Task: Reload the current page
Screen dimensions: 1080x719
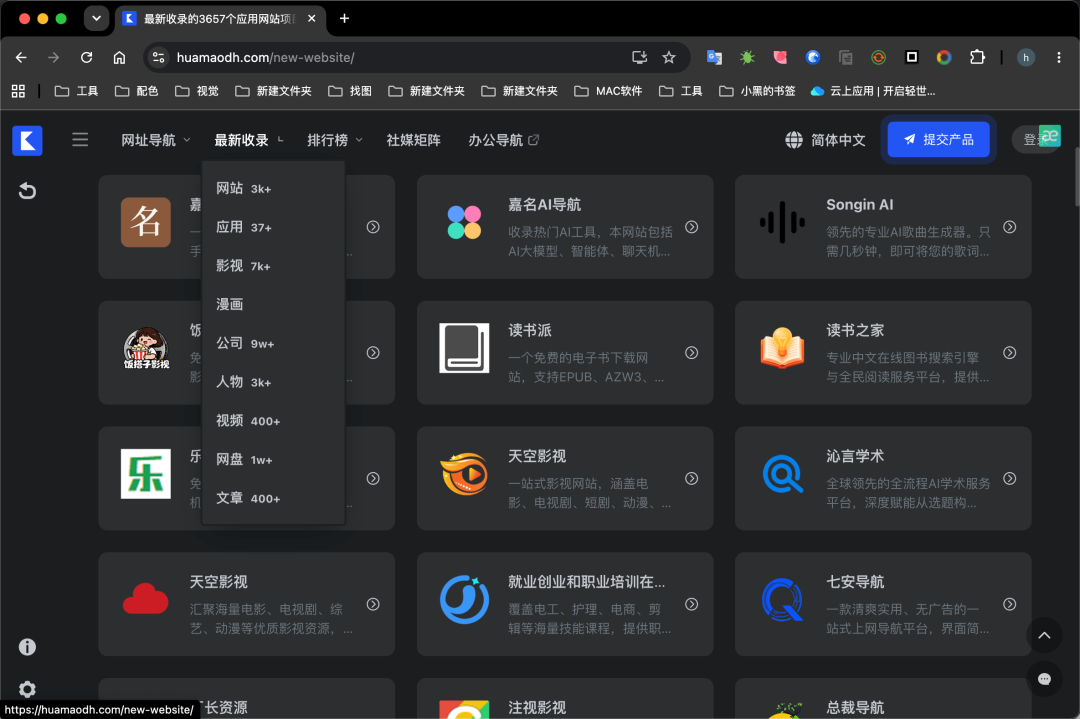Action: (x=86, y=57)
